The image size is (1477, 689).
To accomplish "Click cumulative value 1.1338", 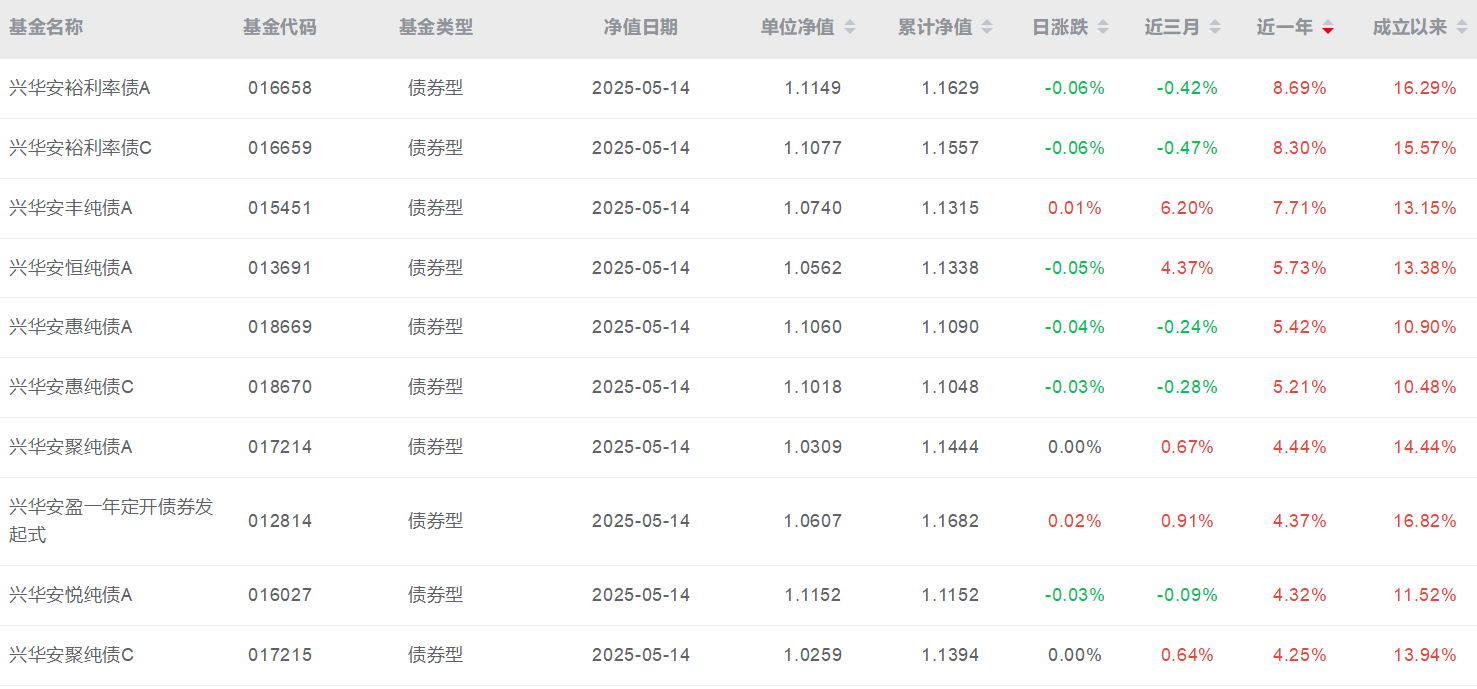I will (950, 268).
